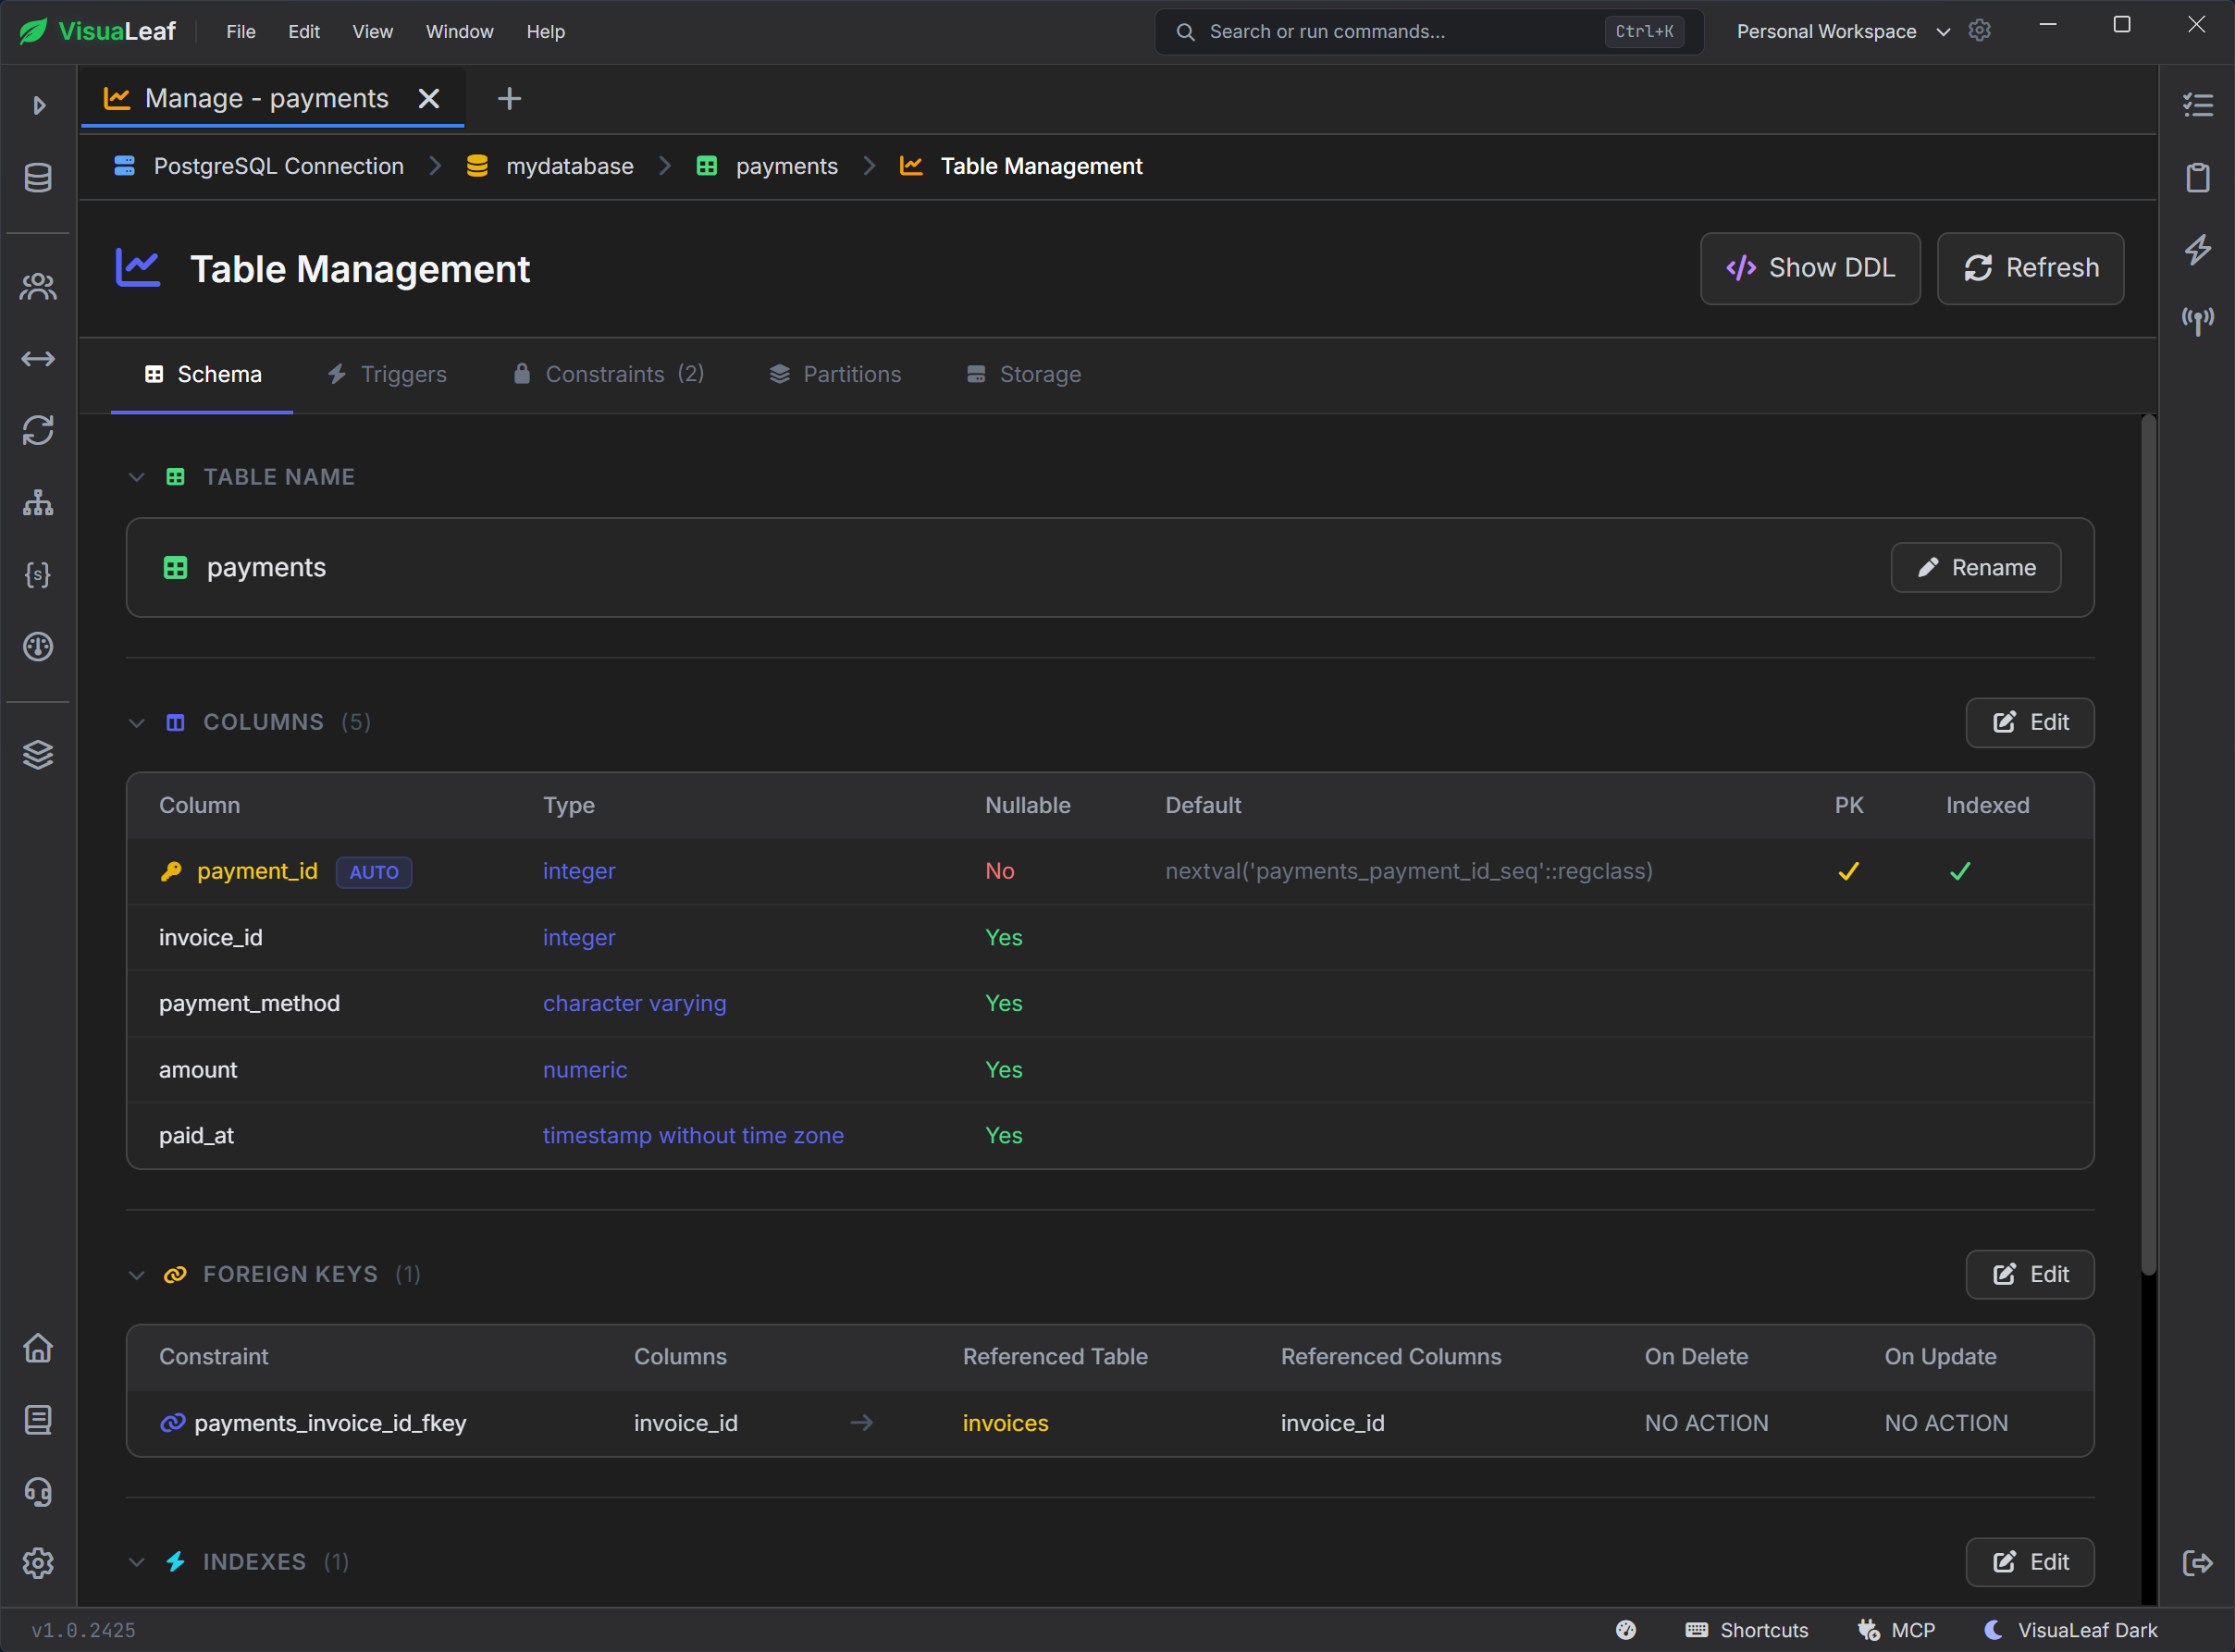This screenshot has height=1652, width=2235.
Task: Open the users group icon in sidebar
Action: pyautogui.click(x=38, y=287)
